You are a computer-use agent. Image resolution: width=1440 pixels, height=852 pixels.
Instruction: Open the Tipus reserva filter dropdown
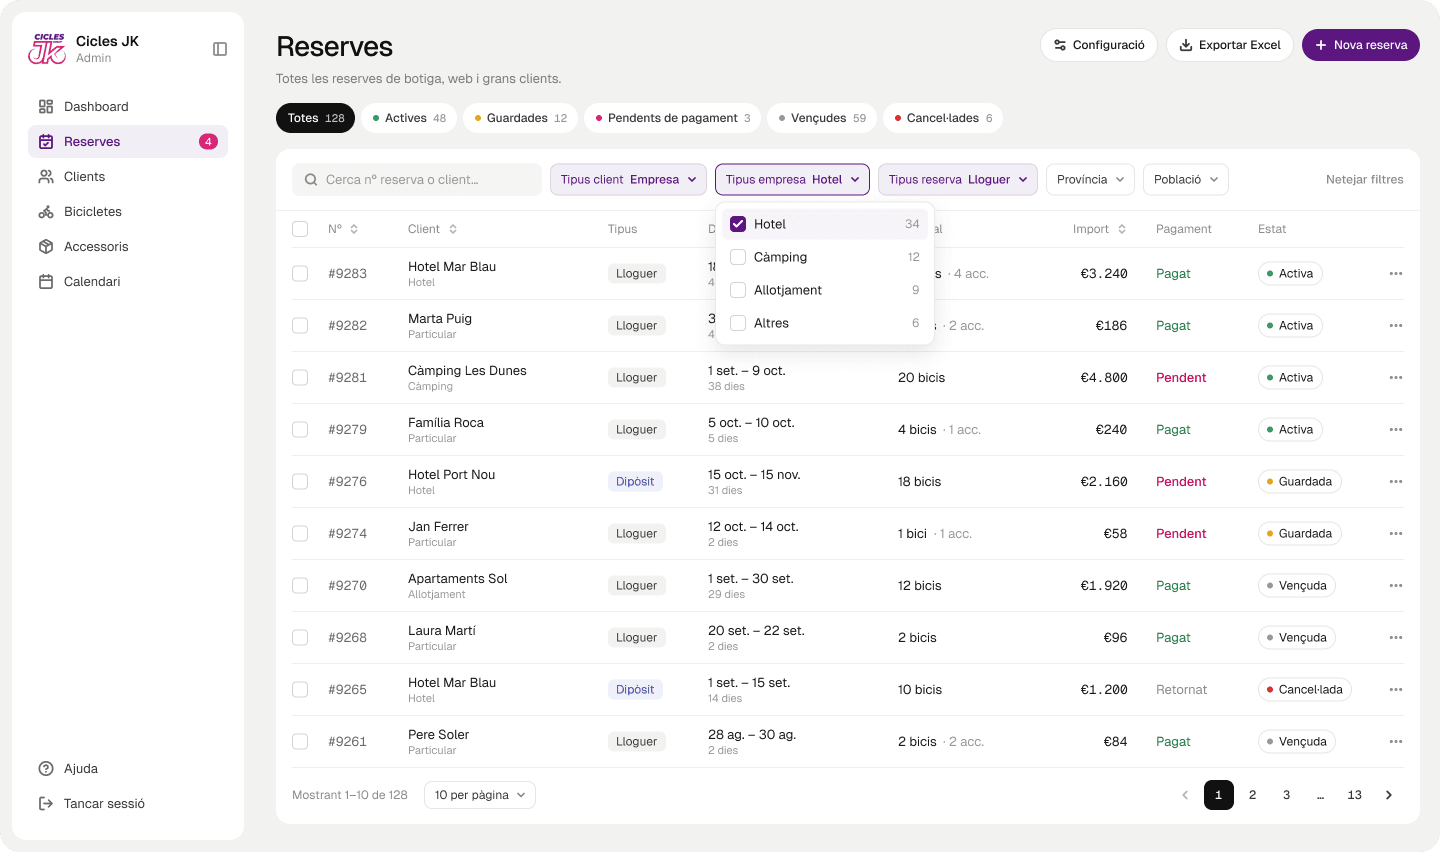[958, 180]
